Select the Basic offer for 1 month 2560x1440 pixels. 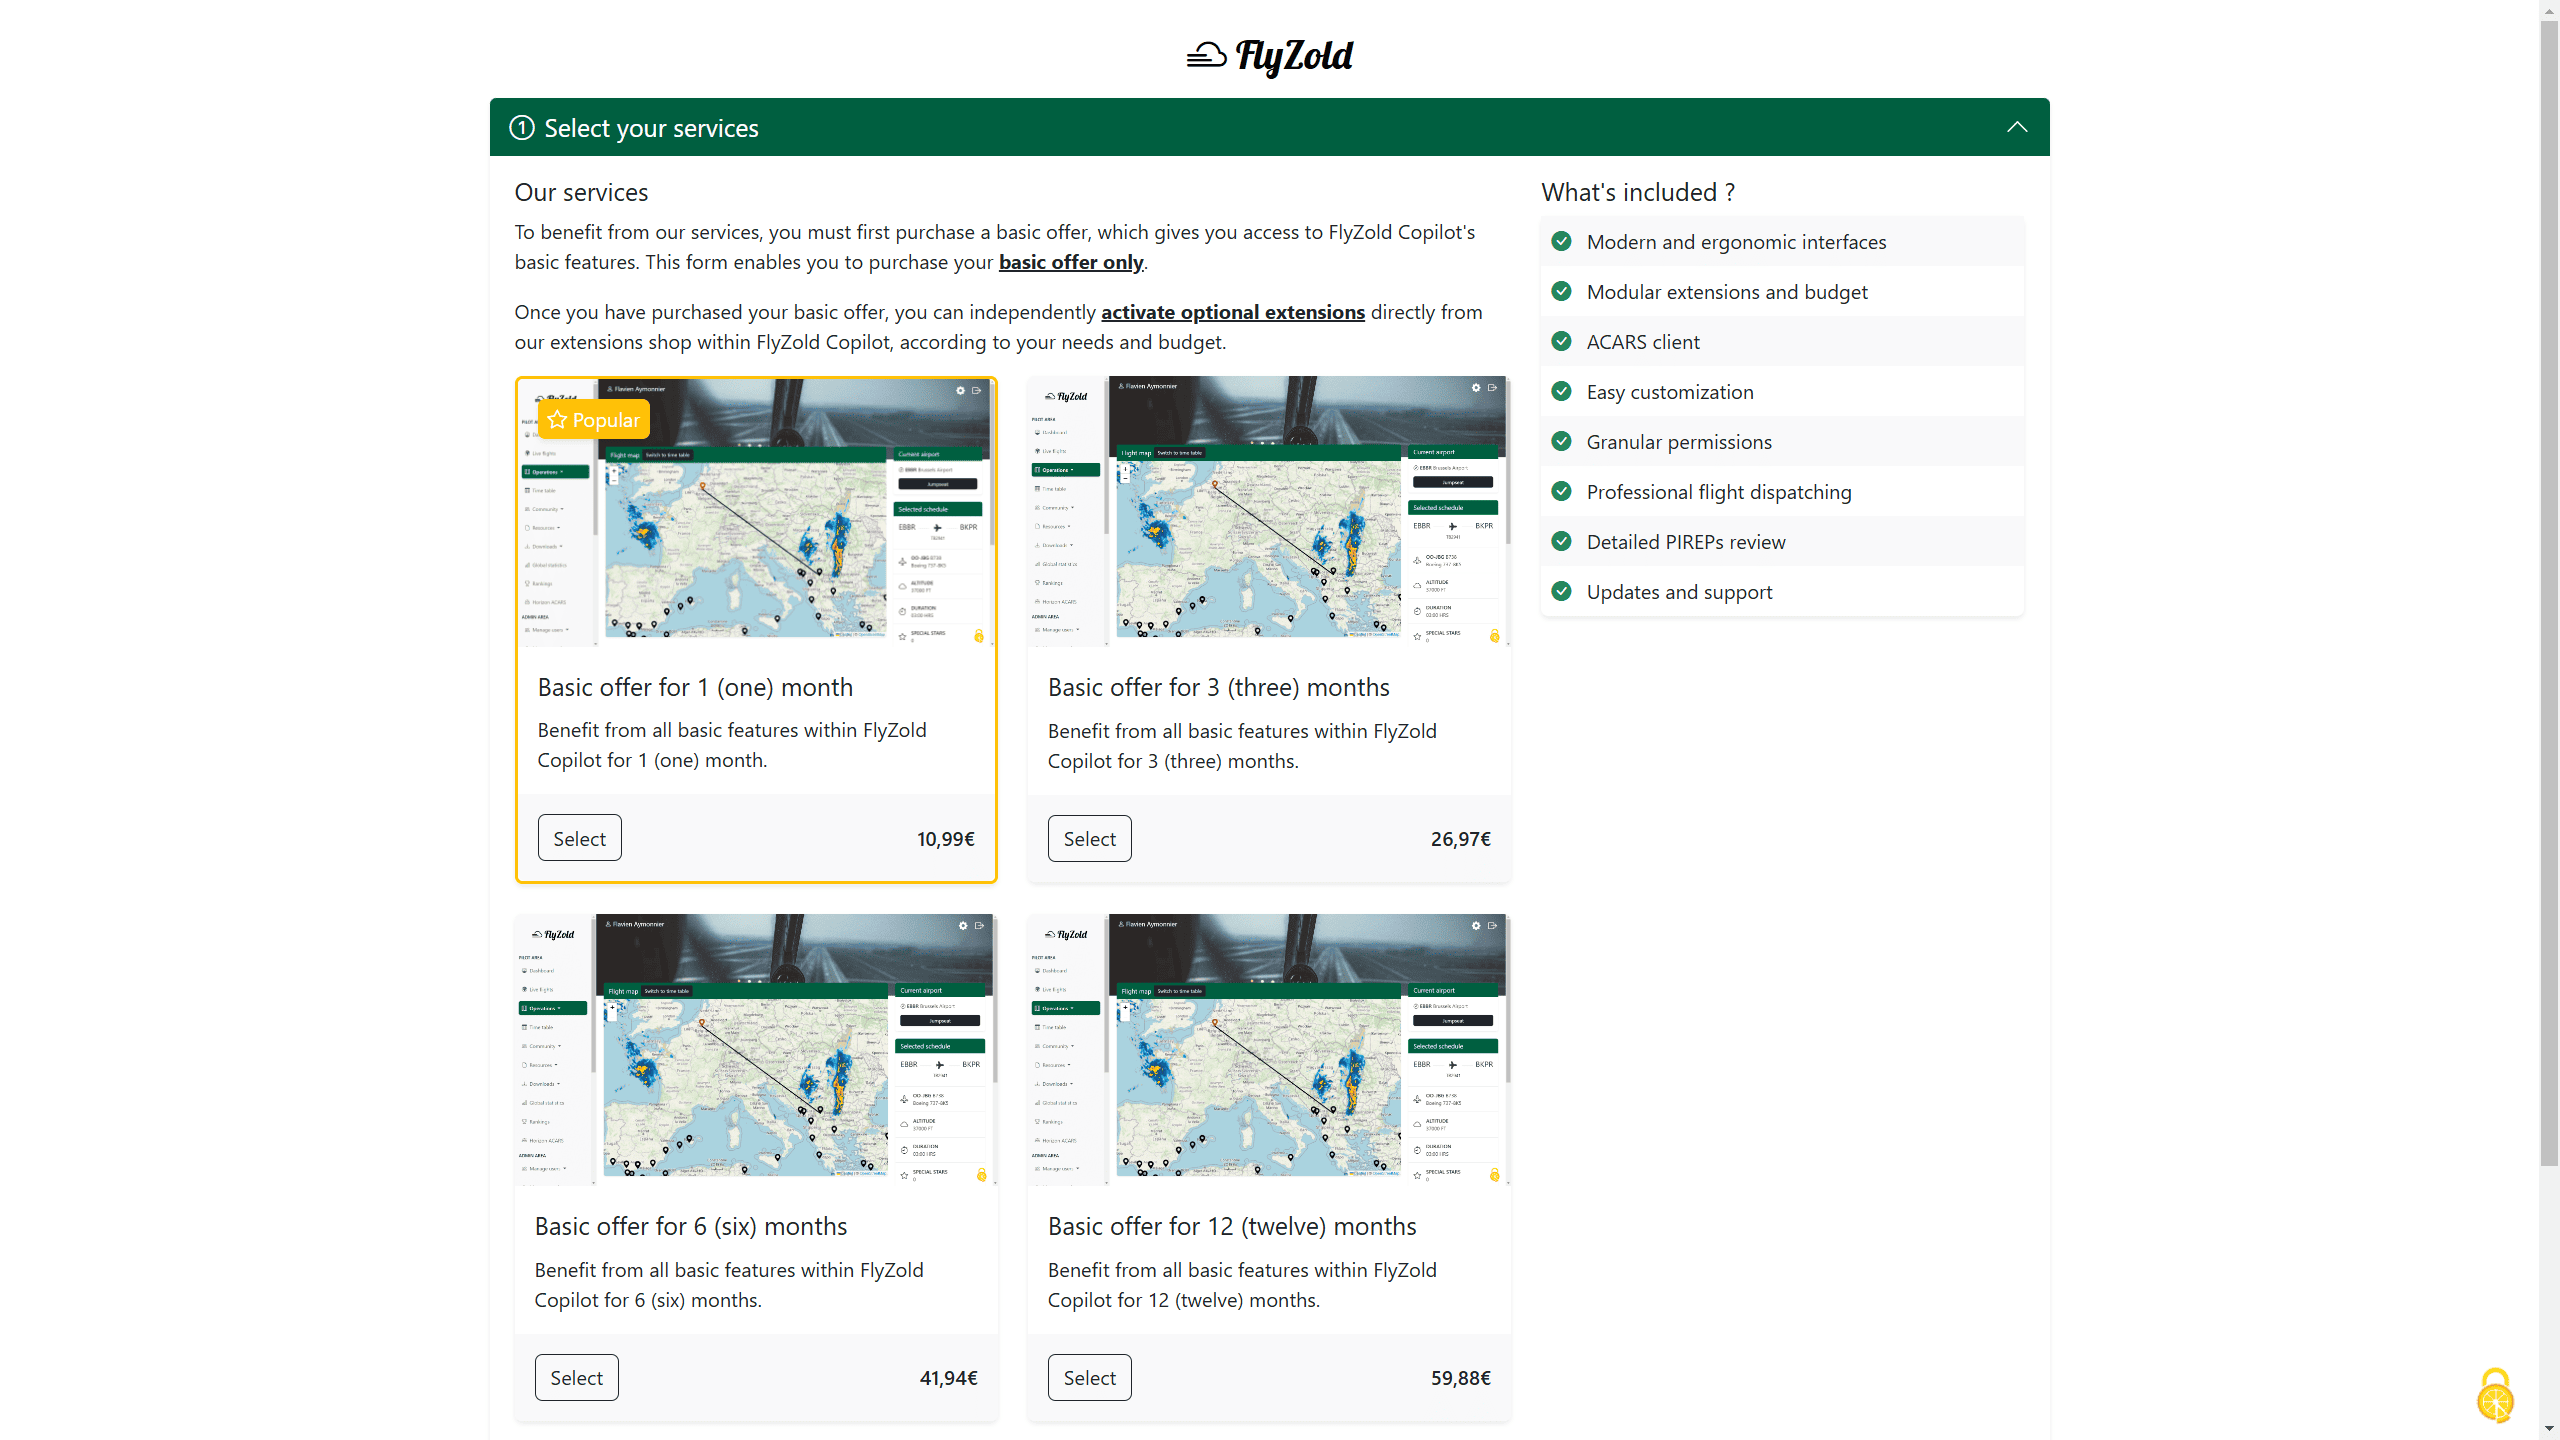coord(580,837)
